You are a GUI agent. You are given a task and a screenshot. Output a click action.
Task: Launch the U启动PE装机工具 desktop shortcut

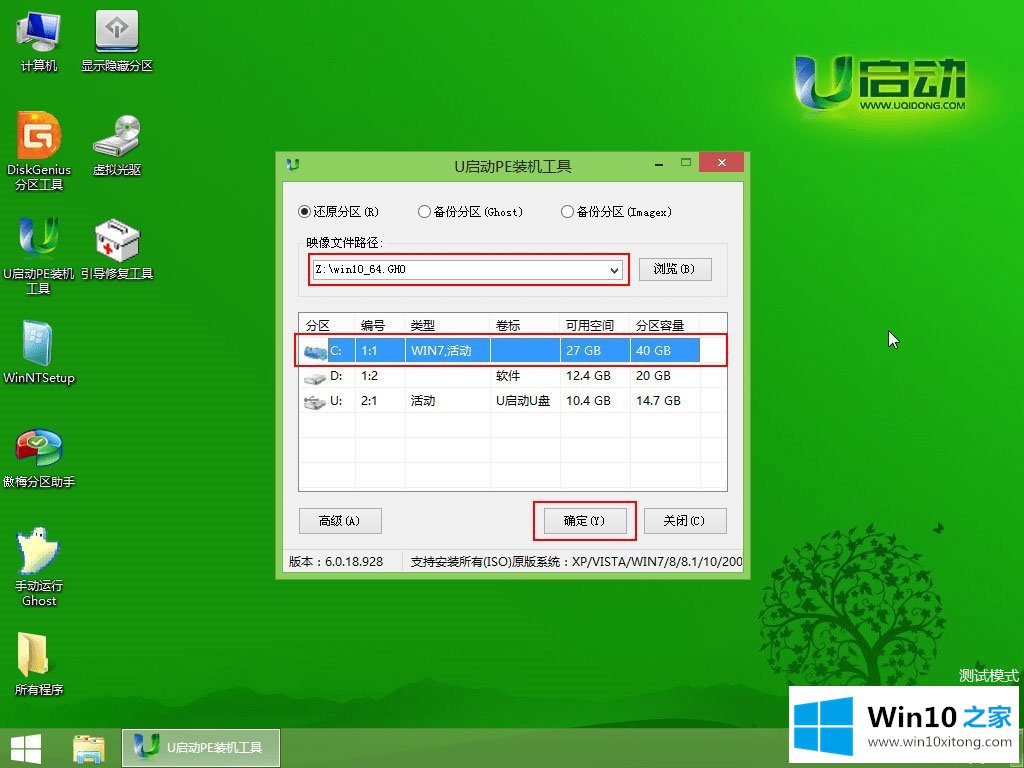click(39, 255)
